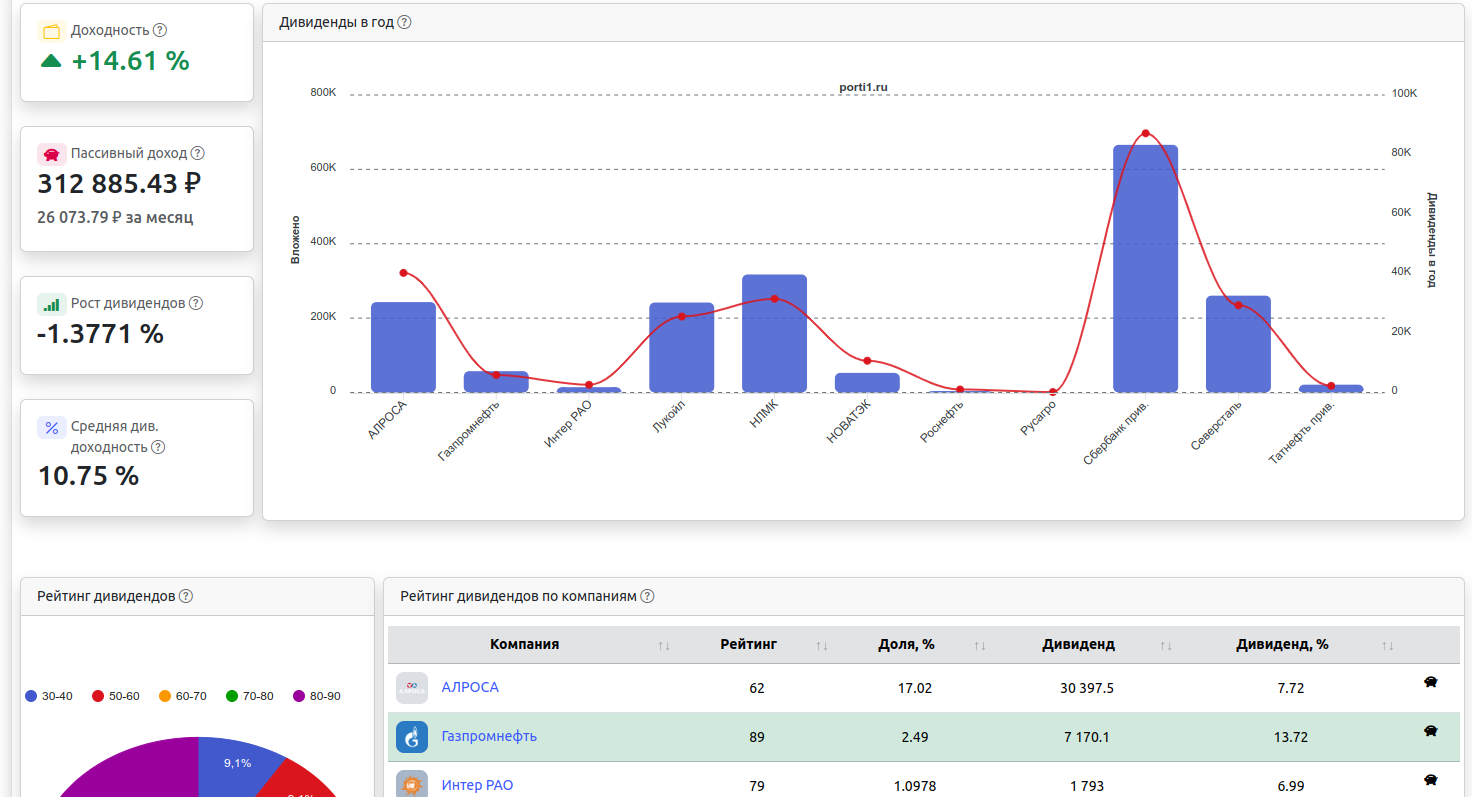Click the 17.02 share cell for АЛРОСА
The image size is (1472, 797).
[916, 688]
